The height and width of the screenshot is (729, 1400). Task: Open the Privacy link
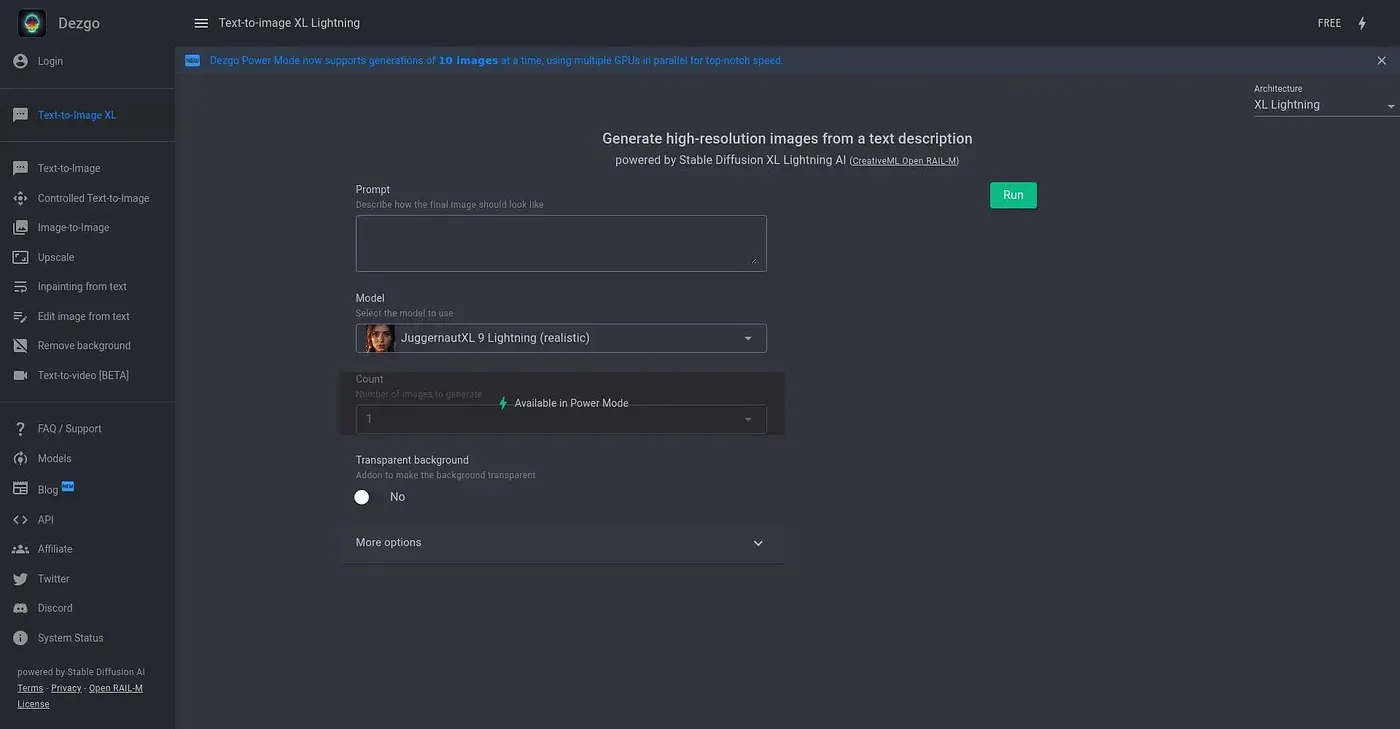pos(66,688)
